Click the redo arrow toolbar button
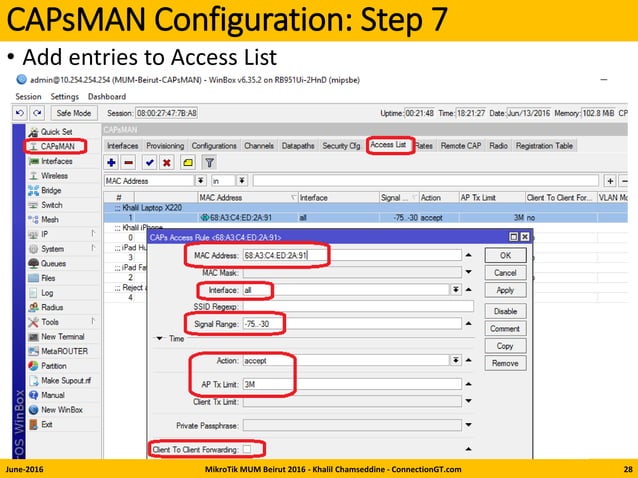638x478 pixels. pos(37,113)
